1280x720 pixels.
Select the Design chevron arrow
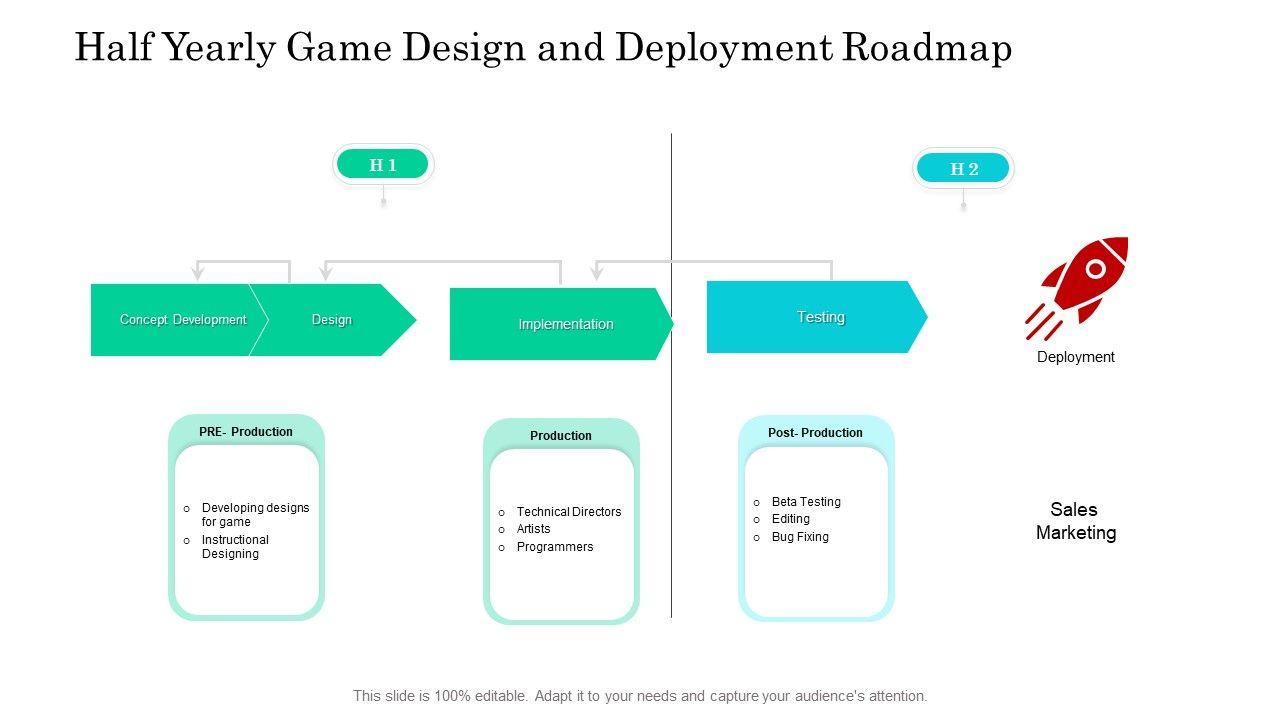[x=332, y=320]
